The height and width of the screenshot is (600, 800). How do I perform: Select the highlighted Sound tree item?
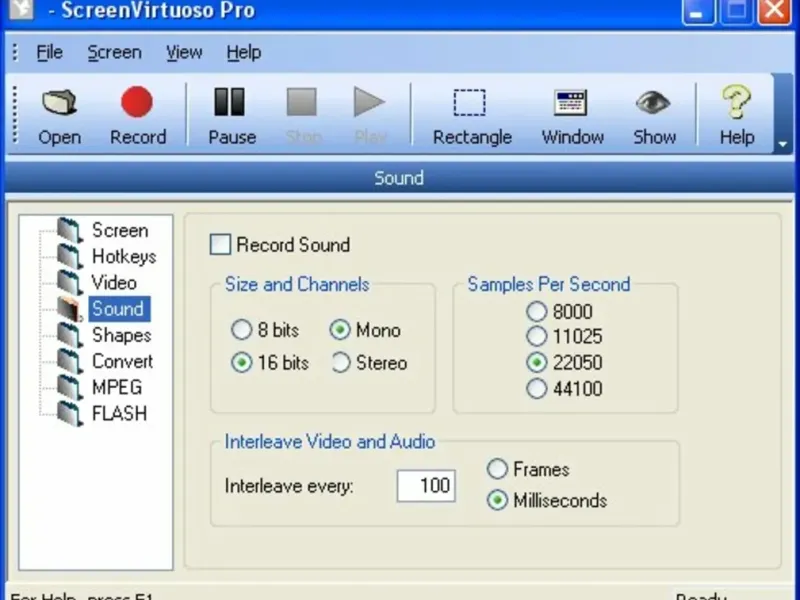[119, 309]
